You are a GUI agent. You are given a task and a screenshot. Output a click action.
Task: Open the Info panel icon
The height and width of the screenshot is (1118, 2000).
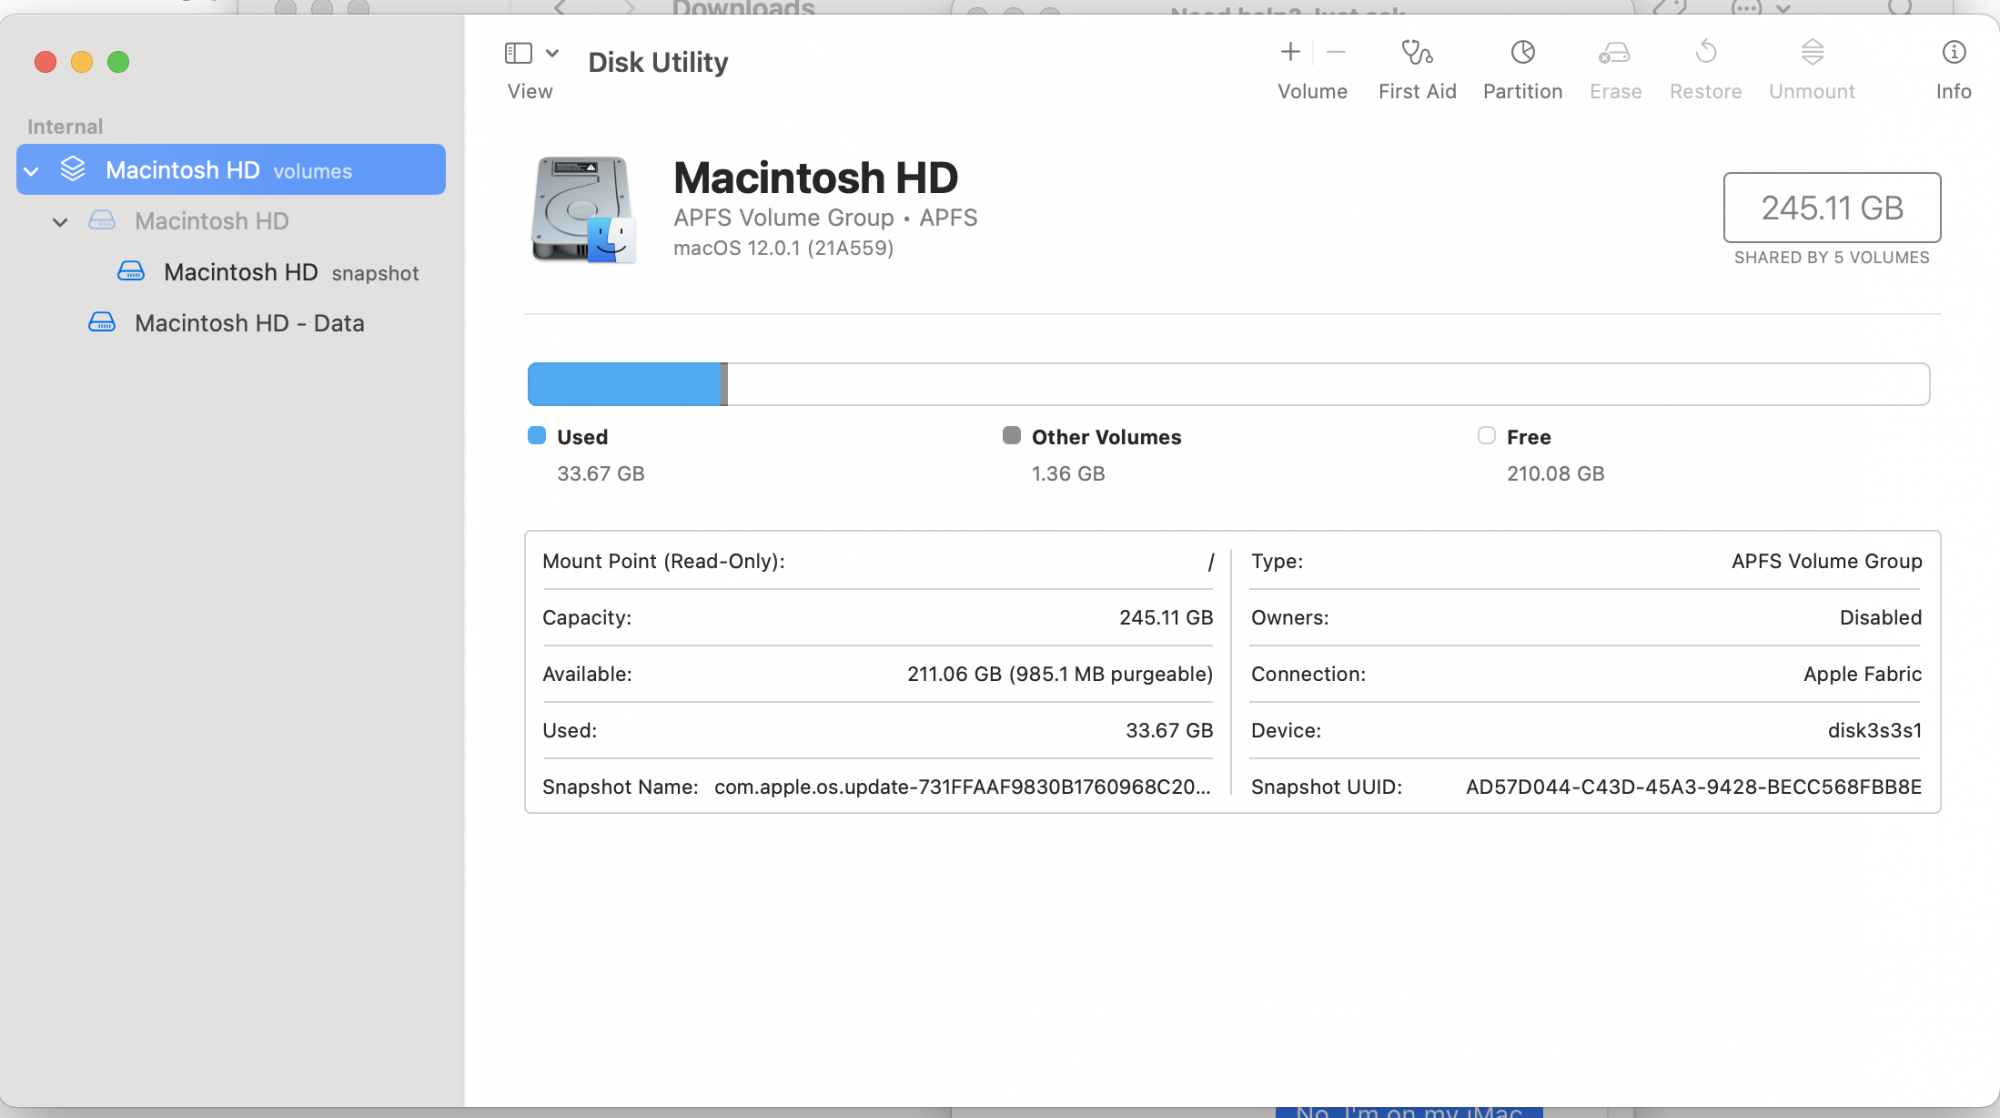tap(1952, 52)
